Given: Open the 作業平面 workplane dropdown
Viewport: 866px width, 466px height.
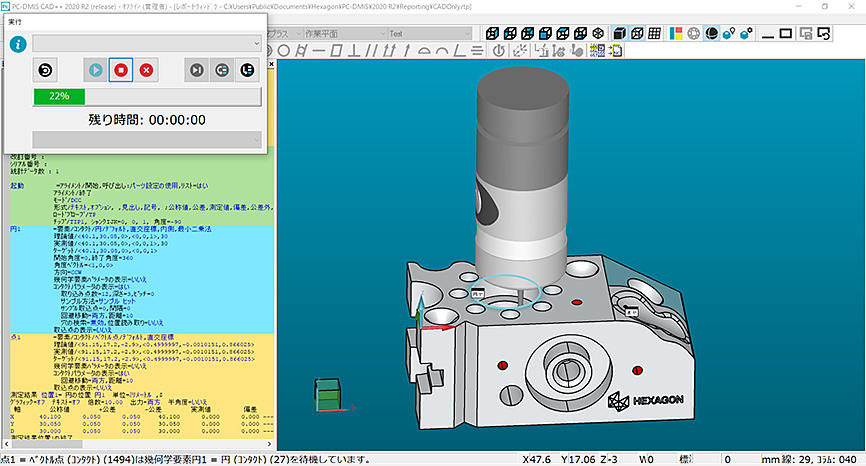Looking at the screenshot, I should 345,34.
